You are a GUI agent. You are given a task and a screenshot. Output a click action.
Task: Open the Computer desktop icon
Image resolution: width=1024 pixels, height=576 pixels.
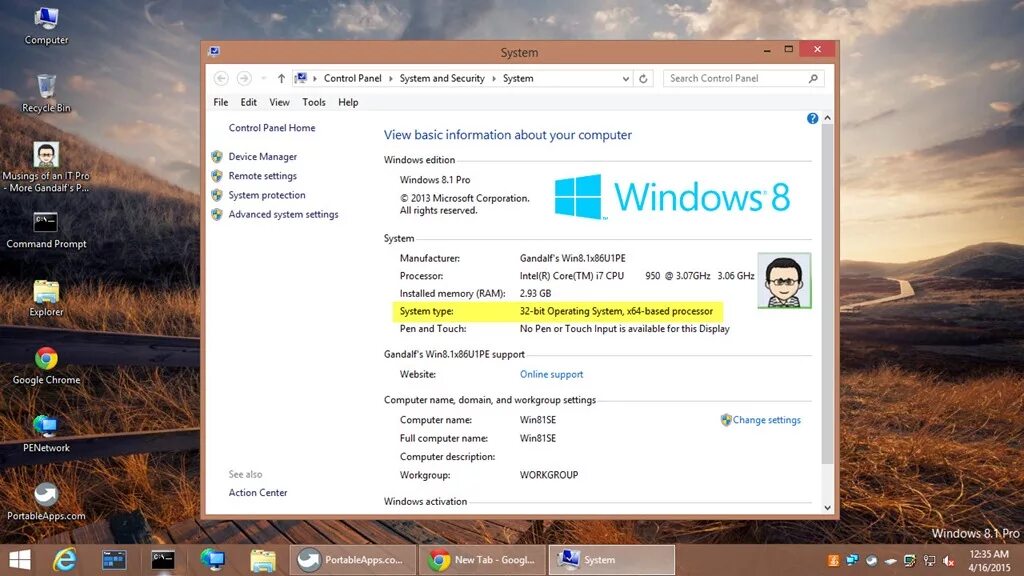coord(46,26)
